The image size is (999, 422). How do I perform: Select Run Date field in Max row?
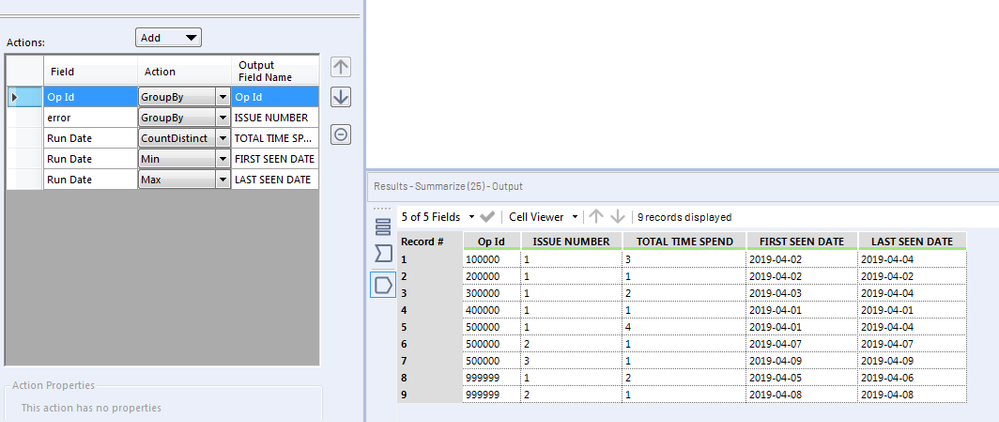pyautogui.click(x=90, y=180)
